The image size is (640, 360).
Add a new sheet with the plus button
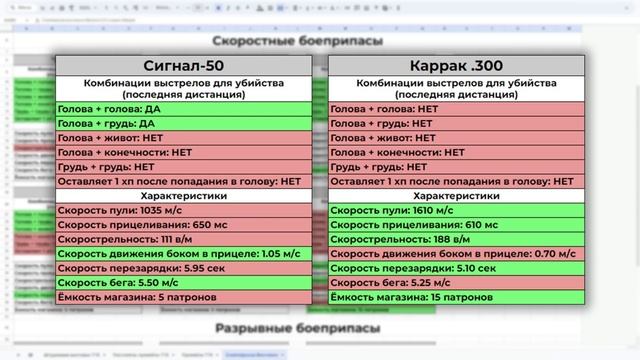18,355
